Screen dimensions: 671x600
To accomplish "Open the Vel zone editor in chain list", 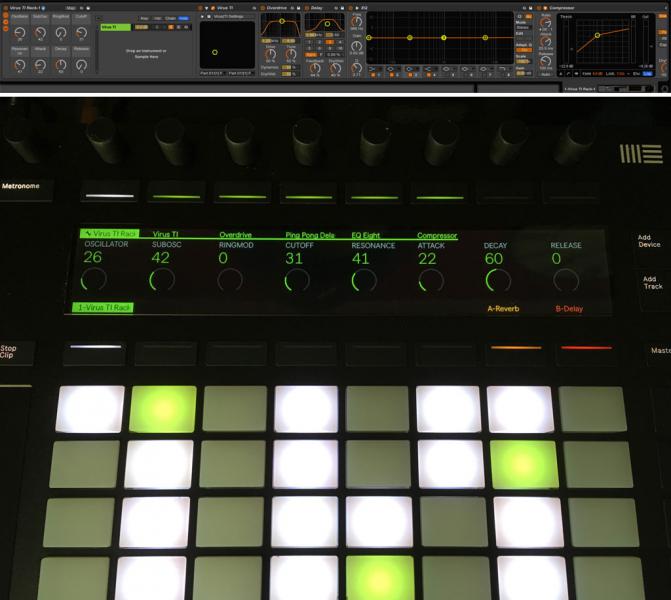I will 157,18.
